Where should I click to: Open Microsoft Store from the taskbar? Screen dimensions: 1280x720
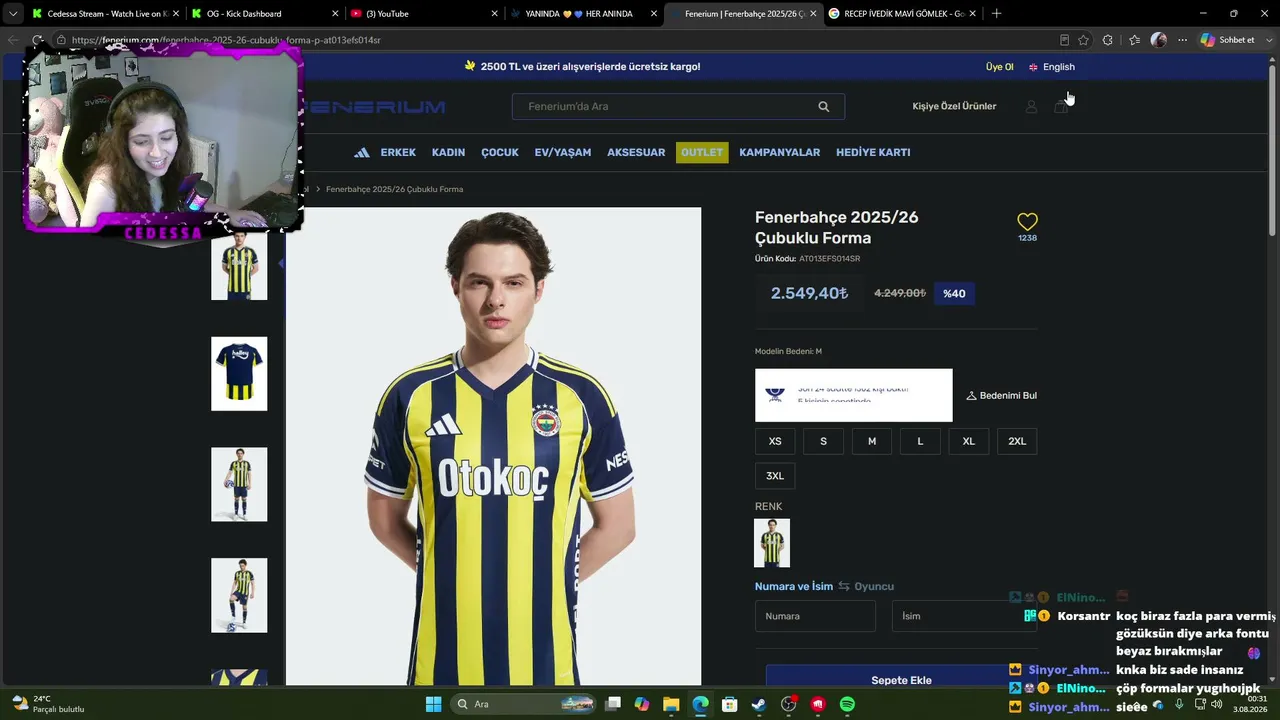tap(730, 704)
